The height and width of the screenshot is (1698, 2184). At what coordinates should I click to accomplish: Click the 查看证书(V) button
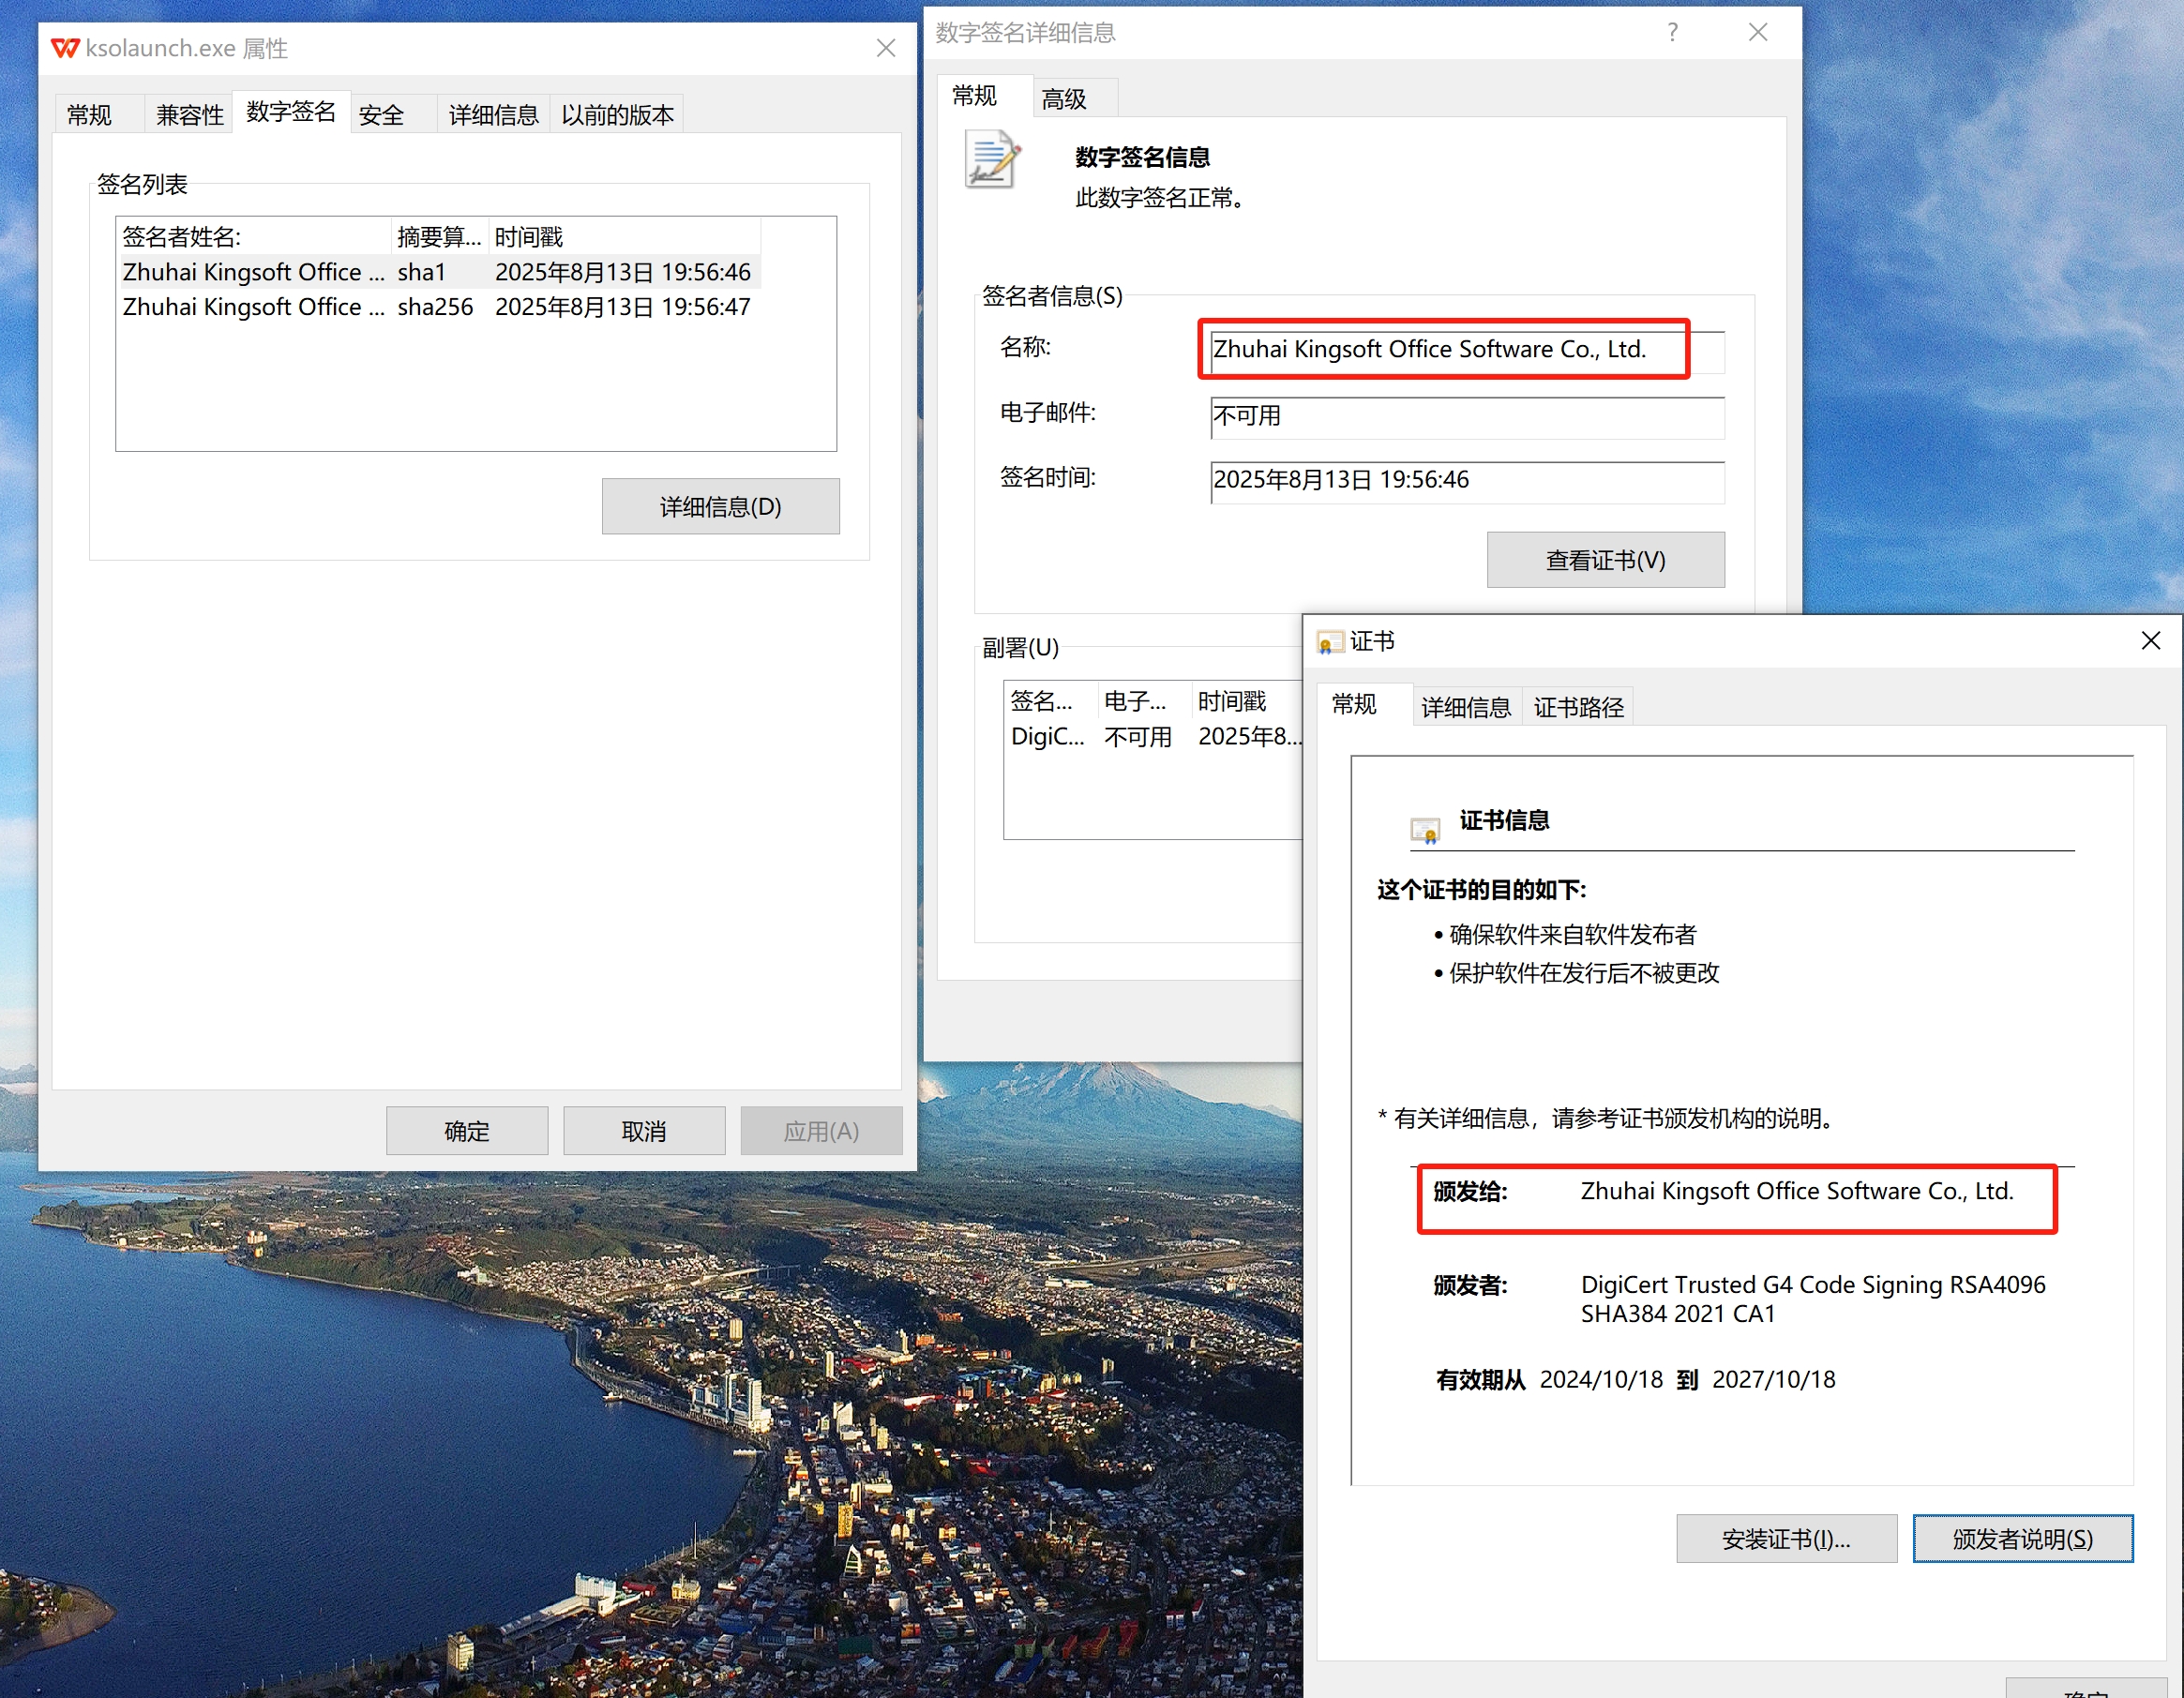(1605, 560)
